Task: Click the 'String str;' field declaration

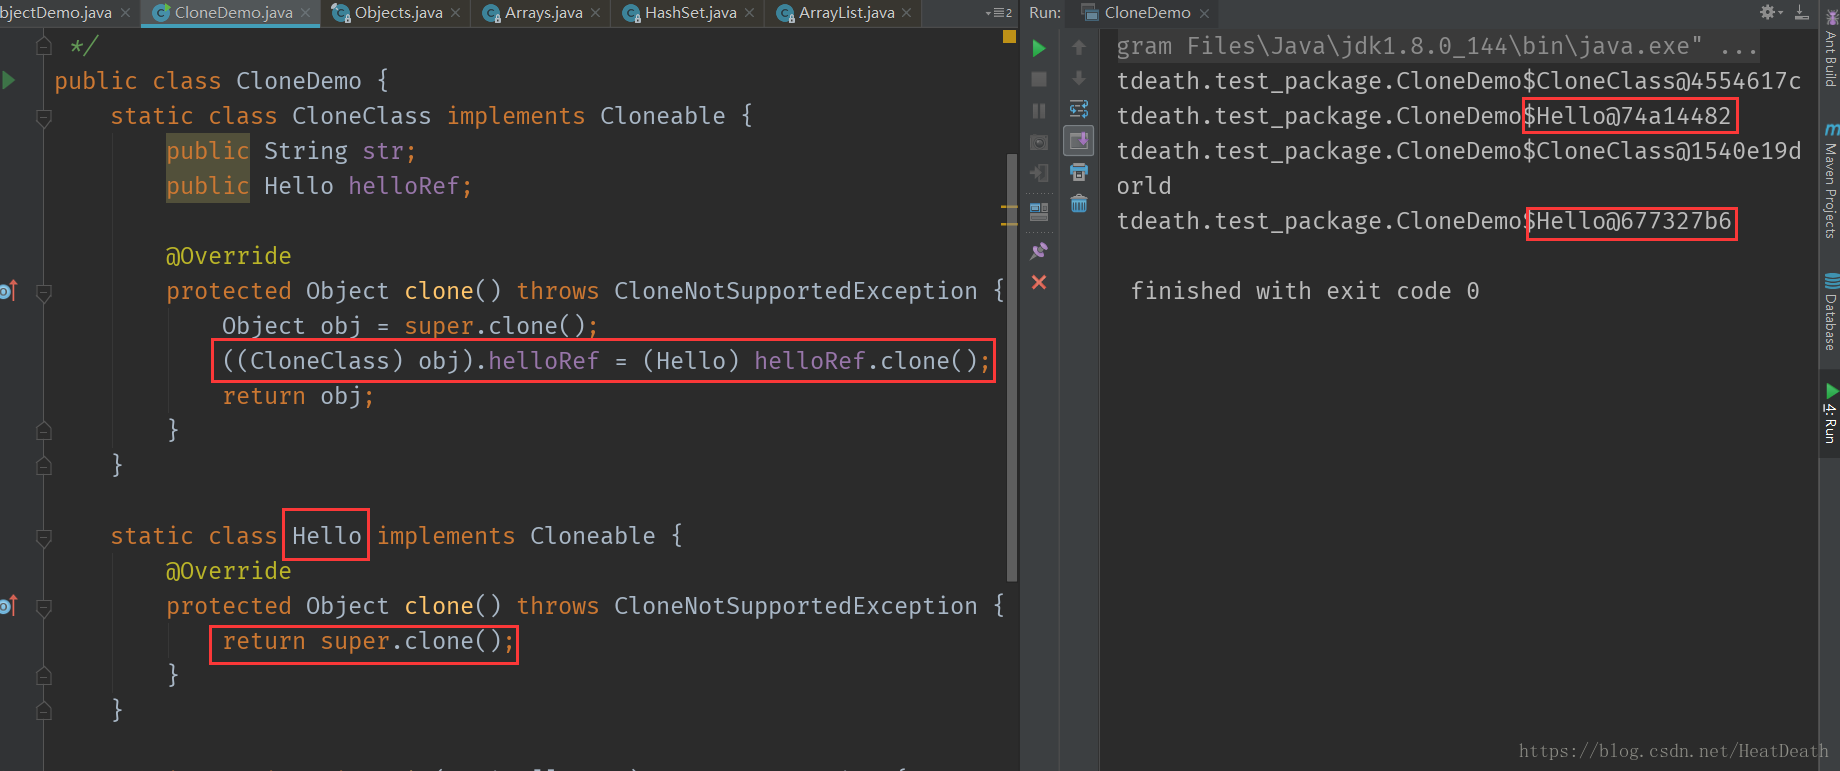Action: click(340, 151)
